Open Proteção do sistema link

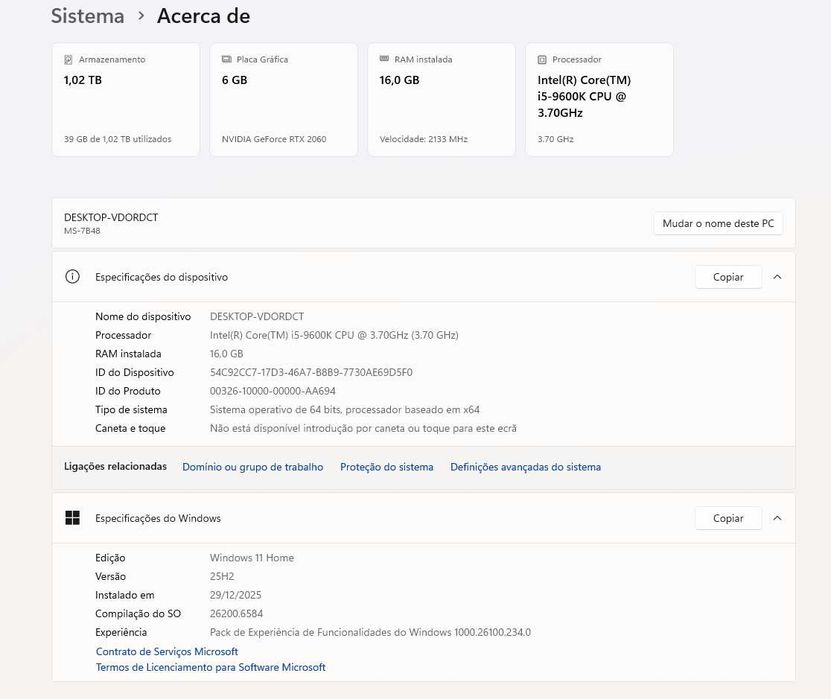[387, 467]
